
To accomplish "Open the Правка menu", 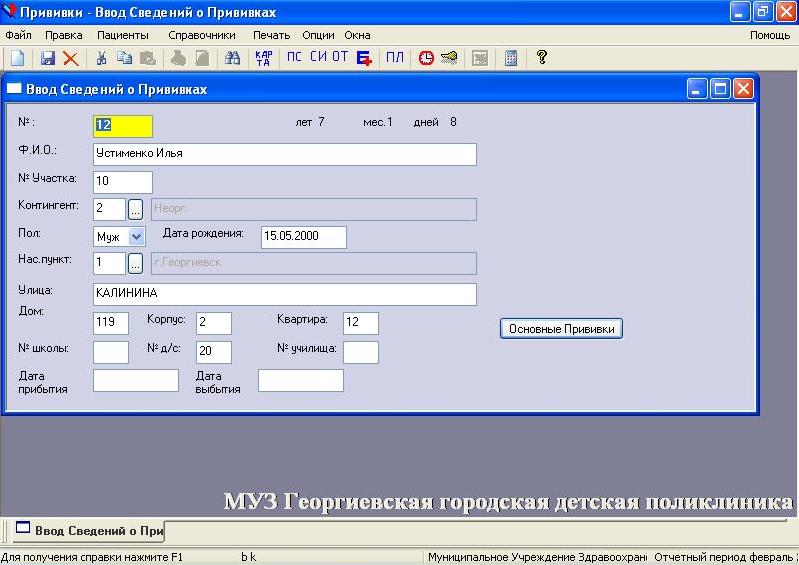I will (x=64, y=35).
